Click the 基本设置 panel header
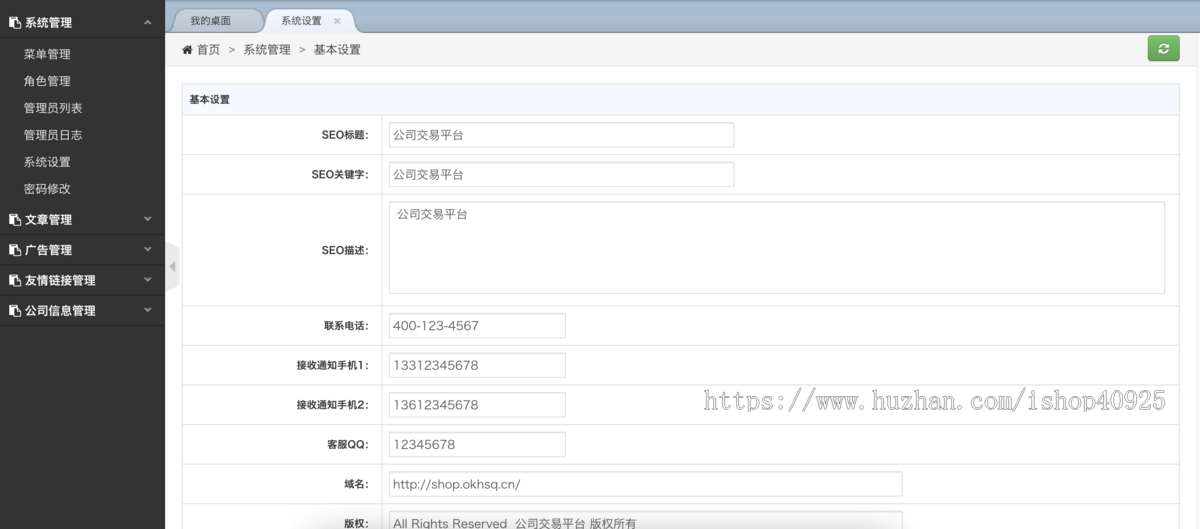Screen dimensions: 1200x529 680,99
